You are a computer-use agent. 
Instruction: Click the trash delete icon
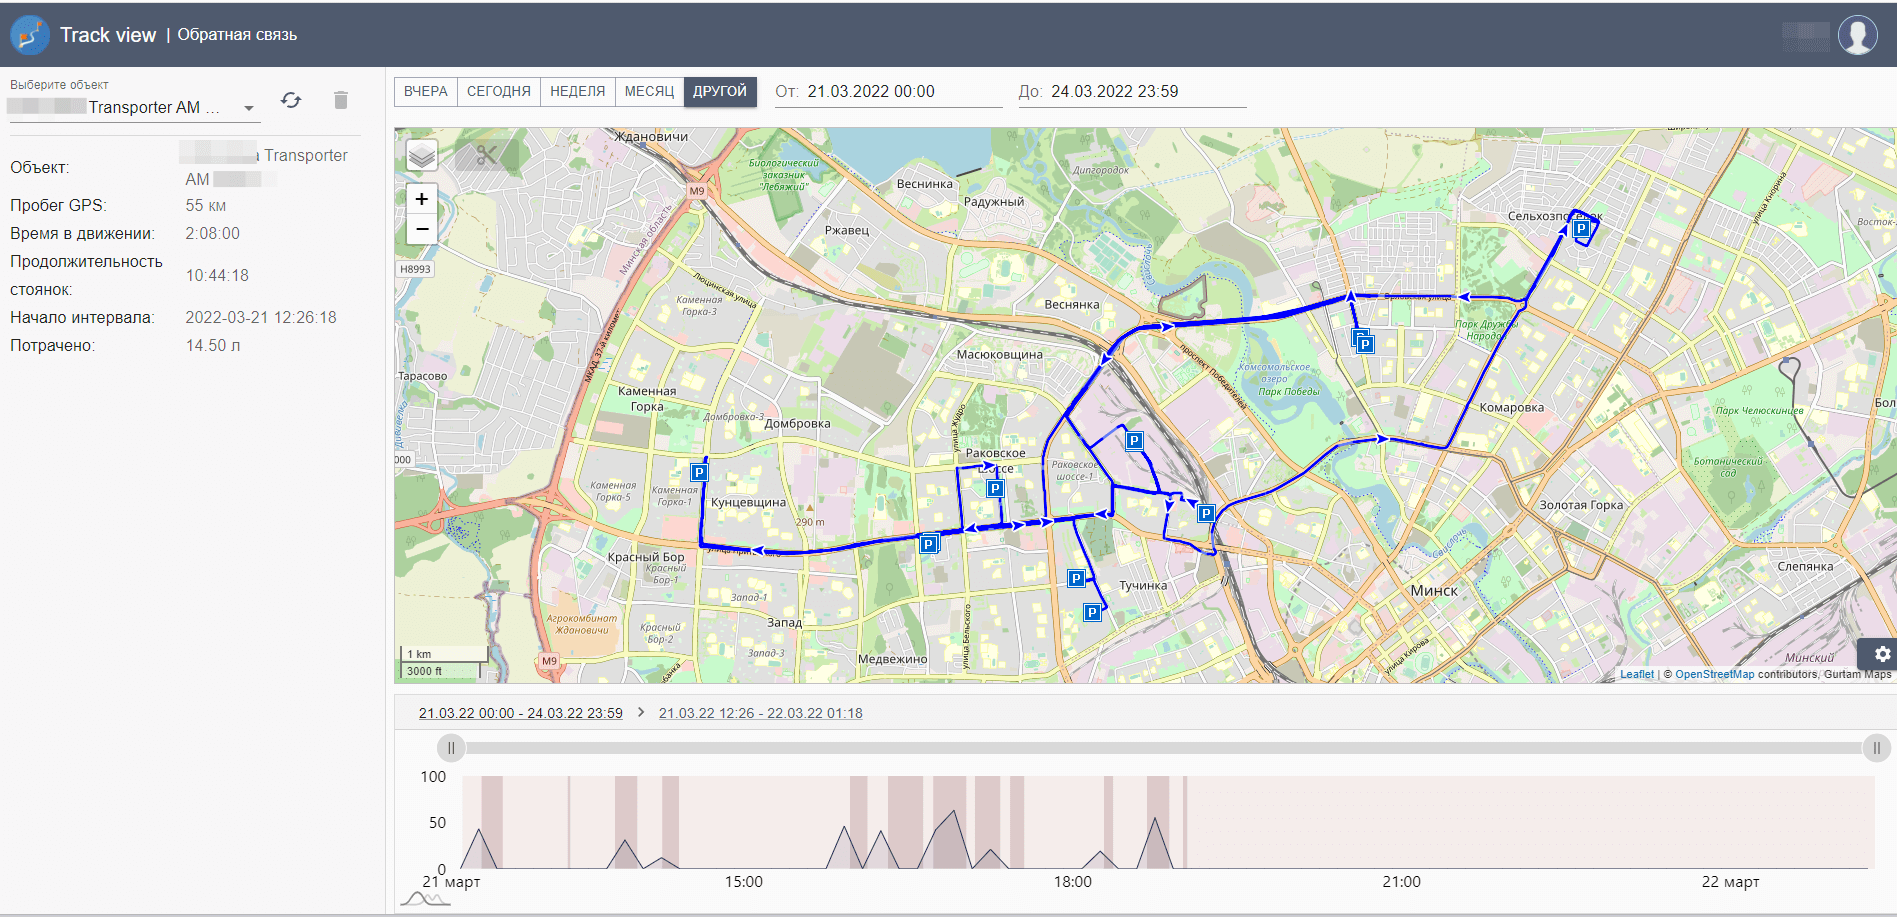pyautogui.click(x=341, y=100)
